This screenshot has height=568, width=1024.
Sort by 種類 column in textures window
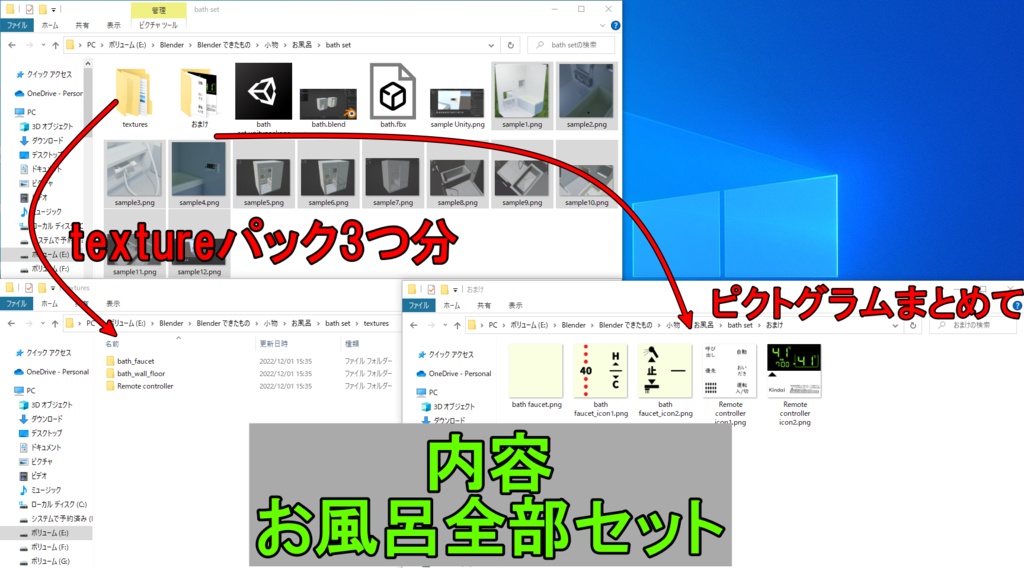click(351, 343)
